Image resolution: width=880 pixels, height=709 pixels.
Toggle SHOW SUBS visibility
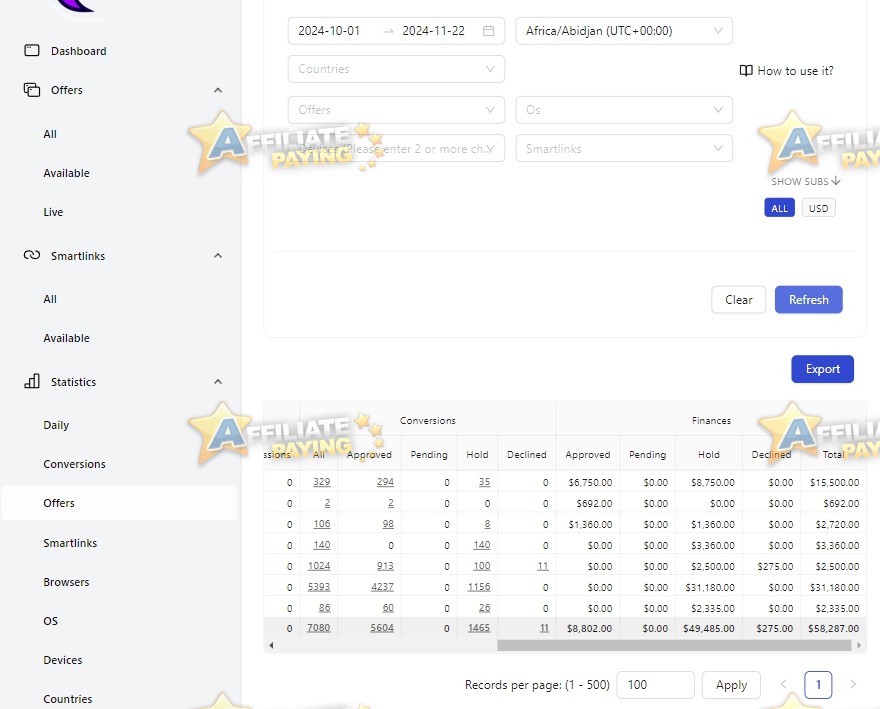click(804, 181)
